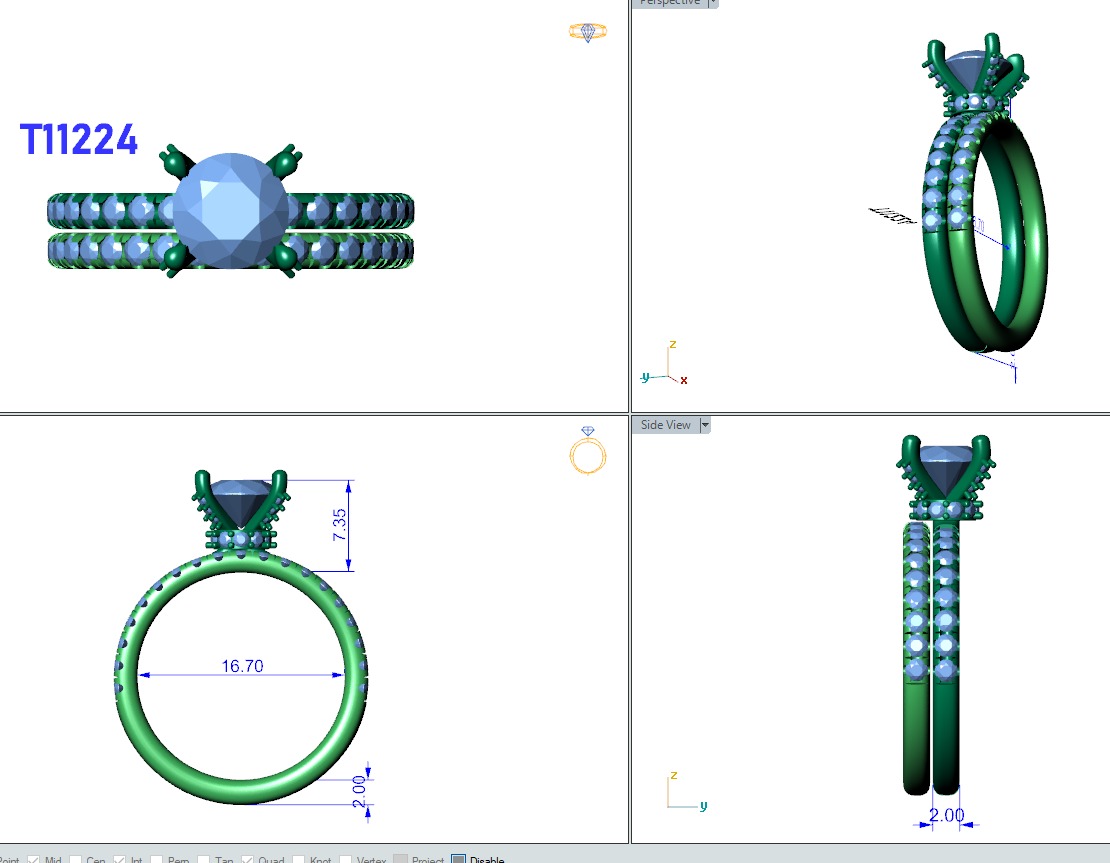Image resolution: width=1110 pixels, height=863 pixels.
Task: Click the XYZ axis icon in Perspective viewport
Action: (x=664, y=366)
